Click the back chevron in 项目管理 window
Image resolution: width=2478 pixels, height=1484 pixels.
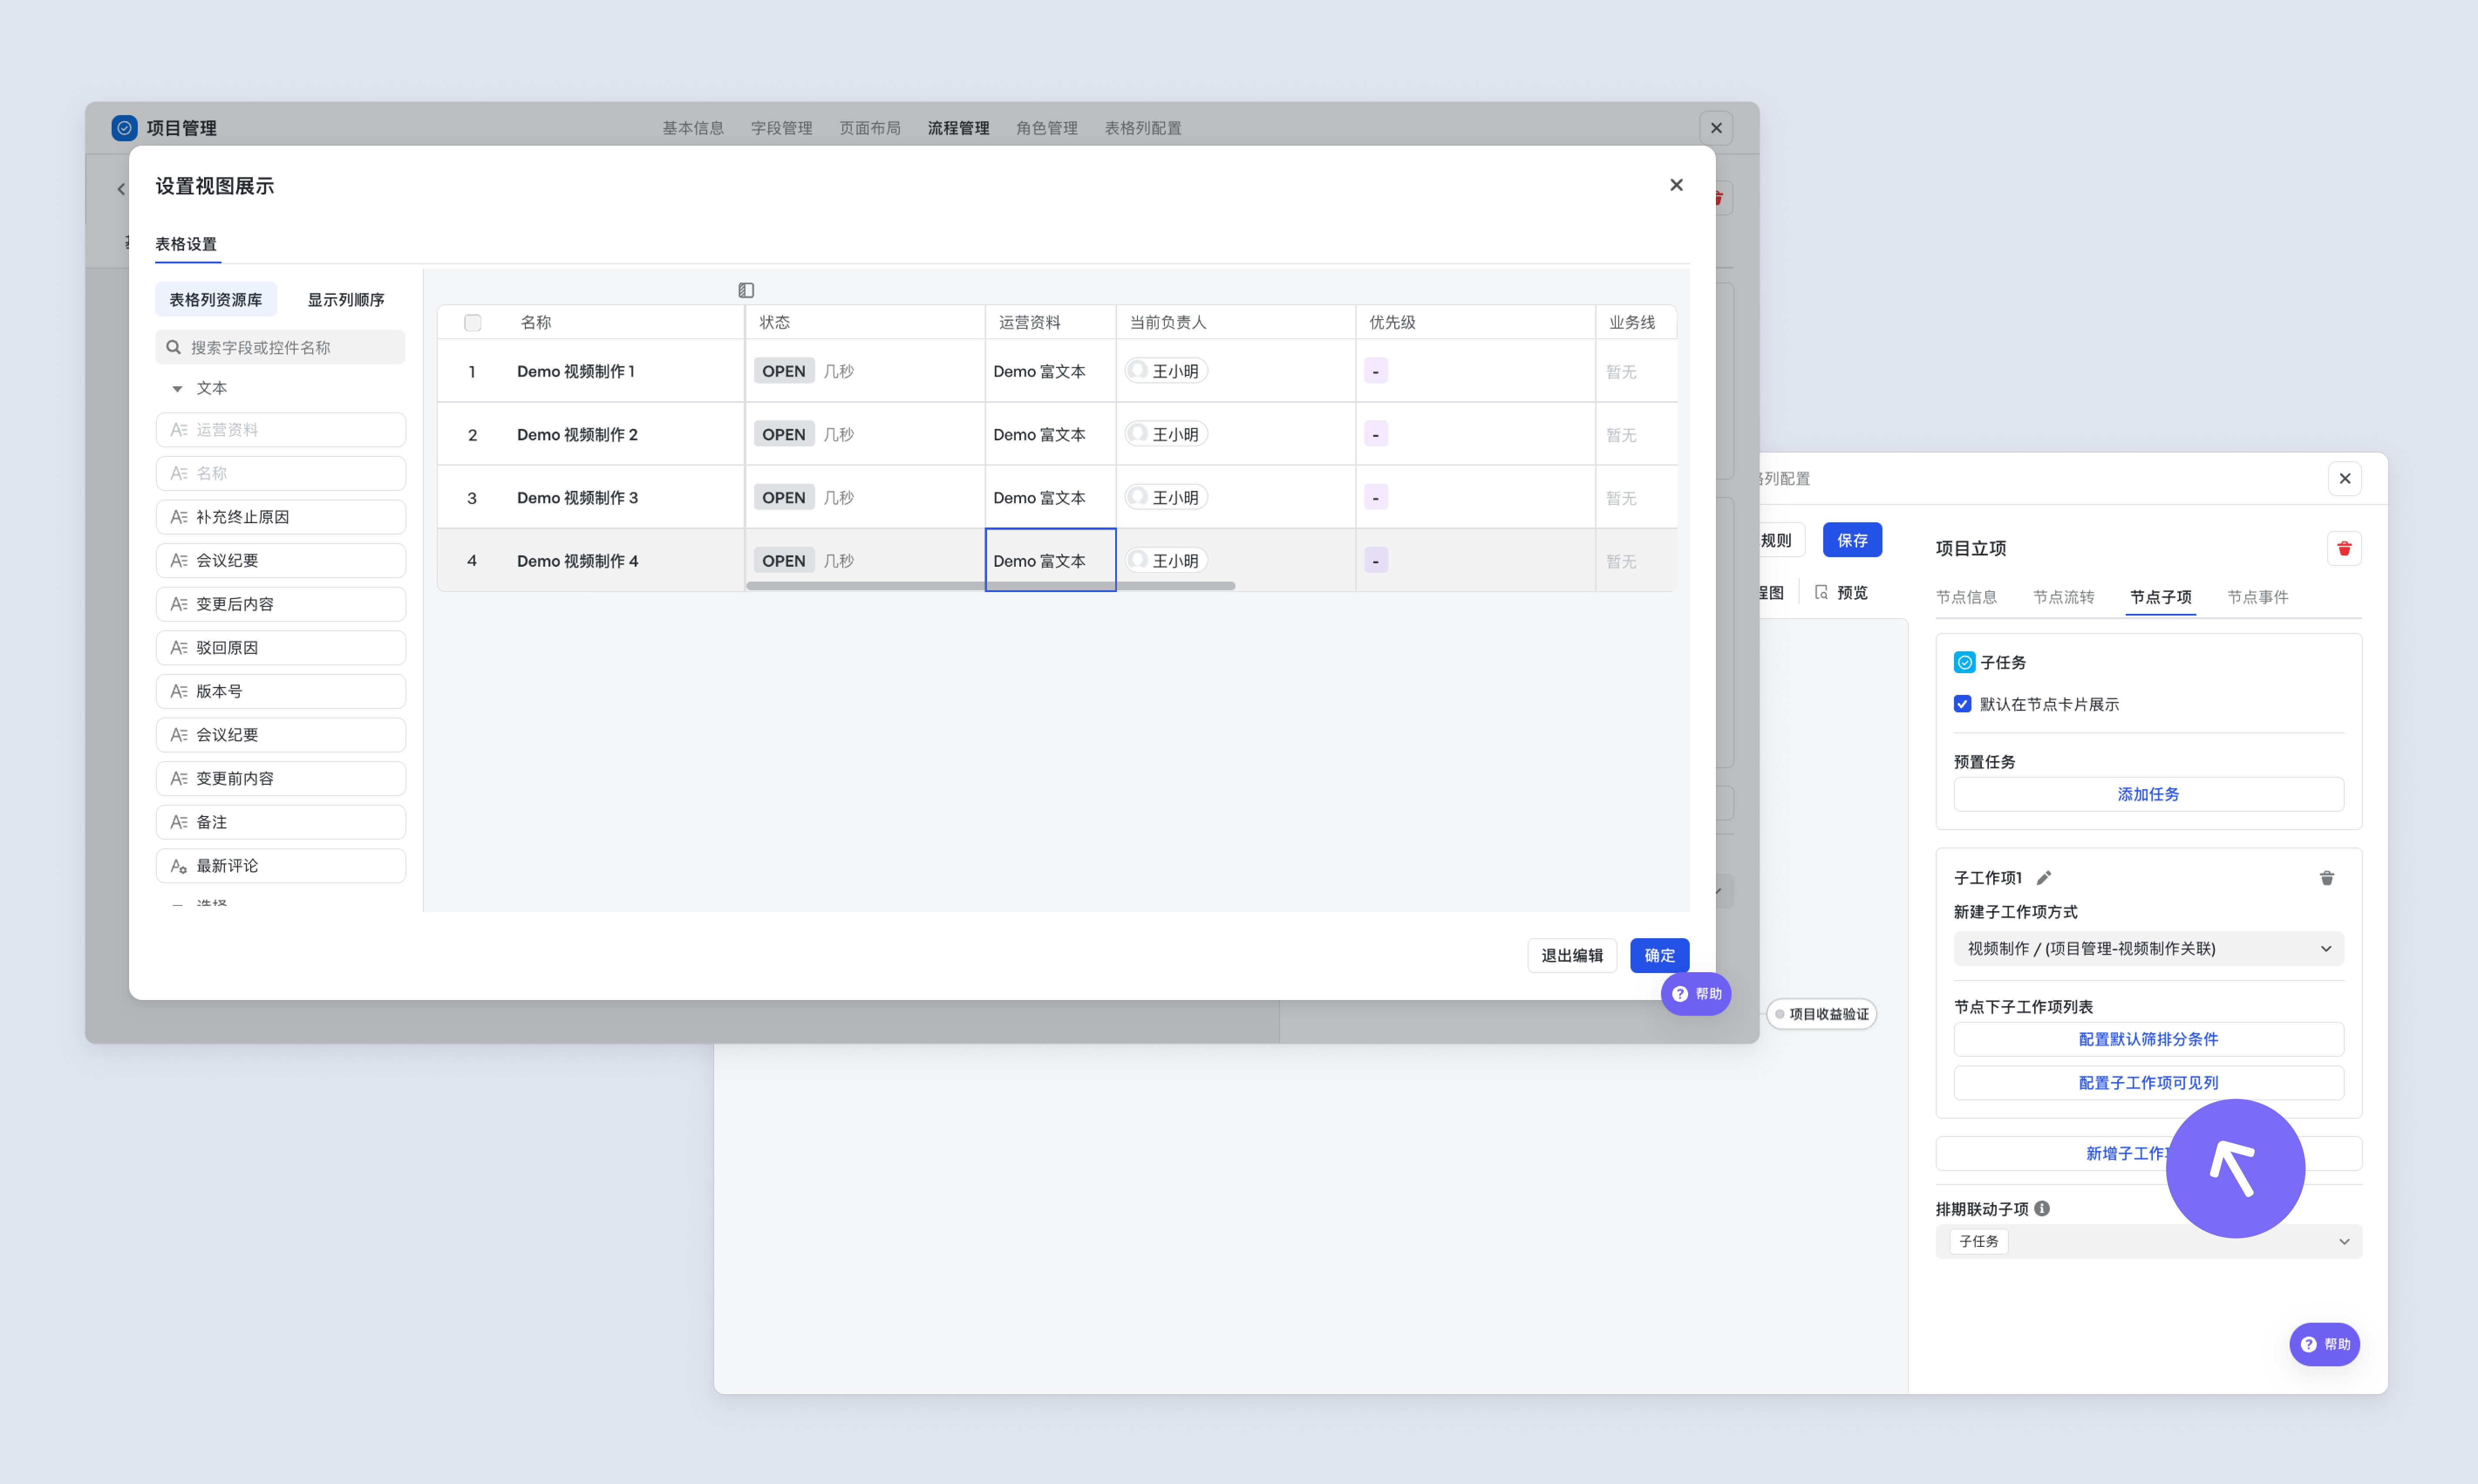pyautogui.click(x=121, y=189)
